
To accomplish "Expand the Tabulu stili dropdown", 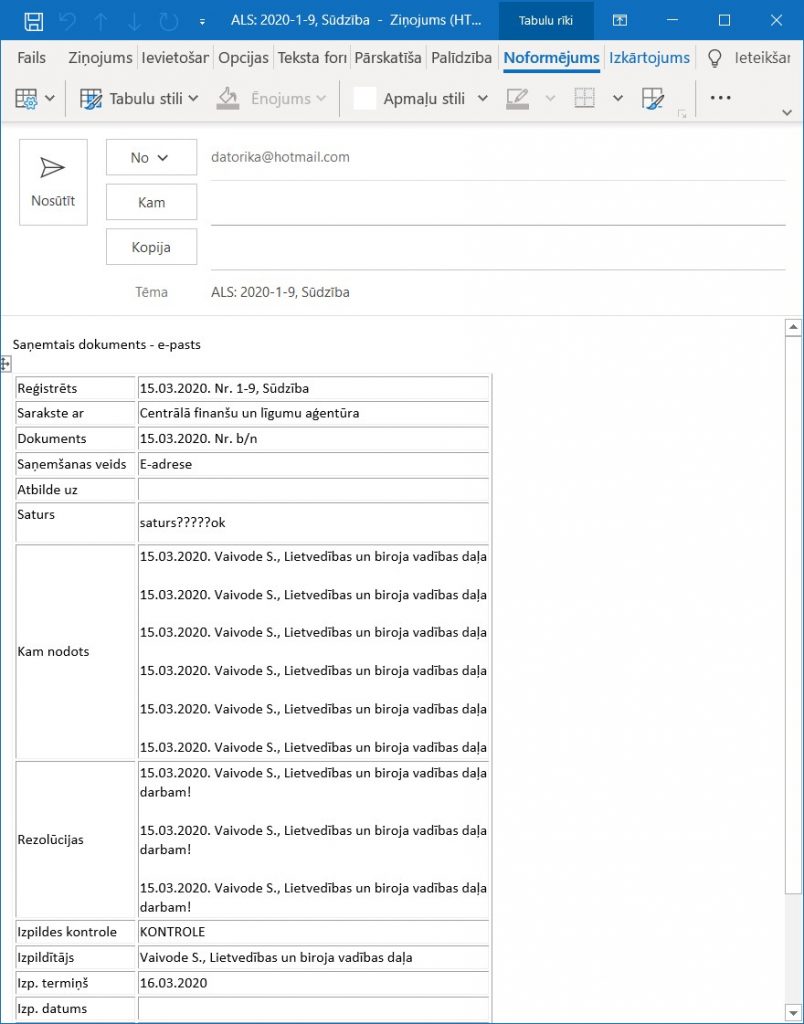I will click(x=193, y=98).
